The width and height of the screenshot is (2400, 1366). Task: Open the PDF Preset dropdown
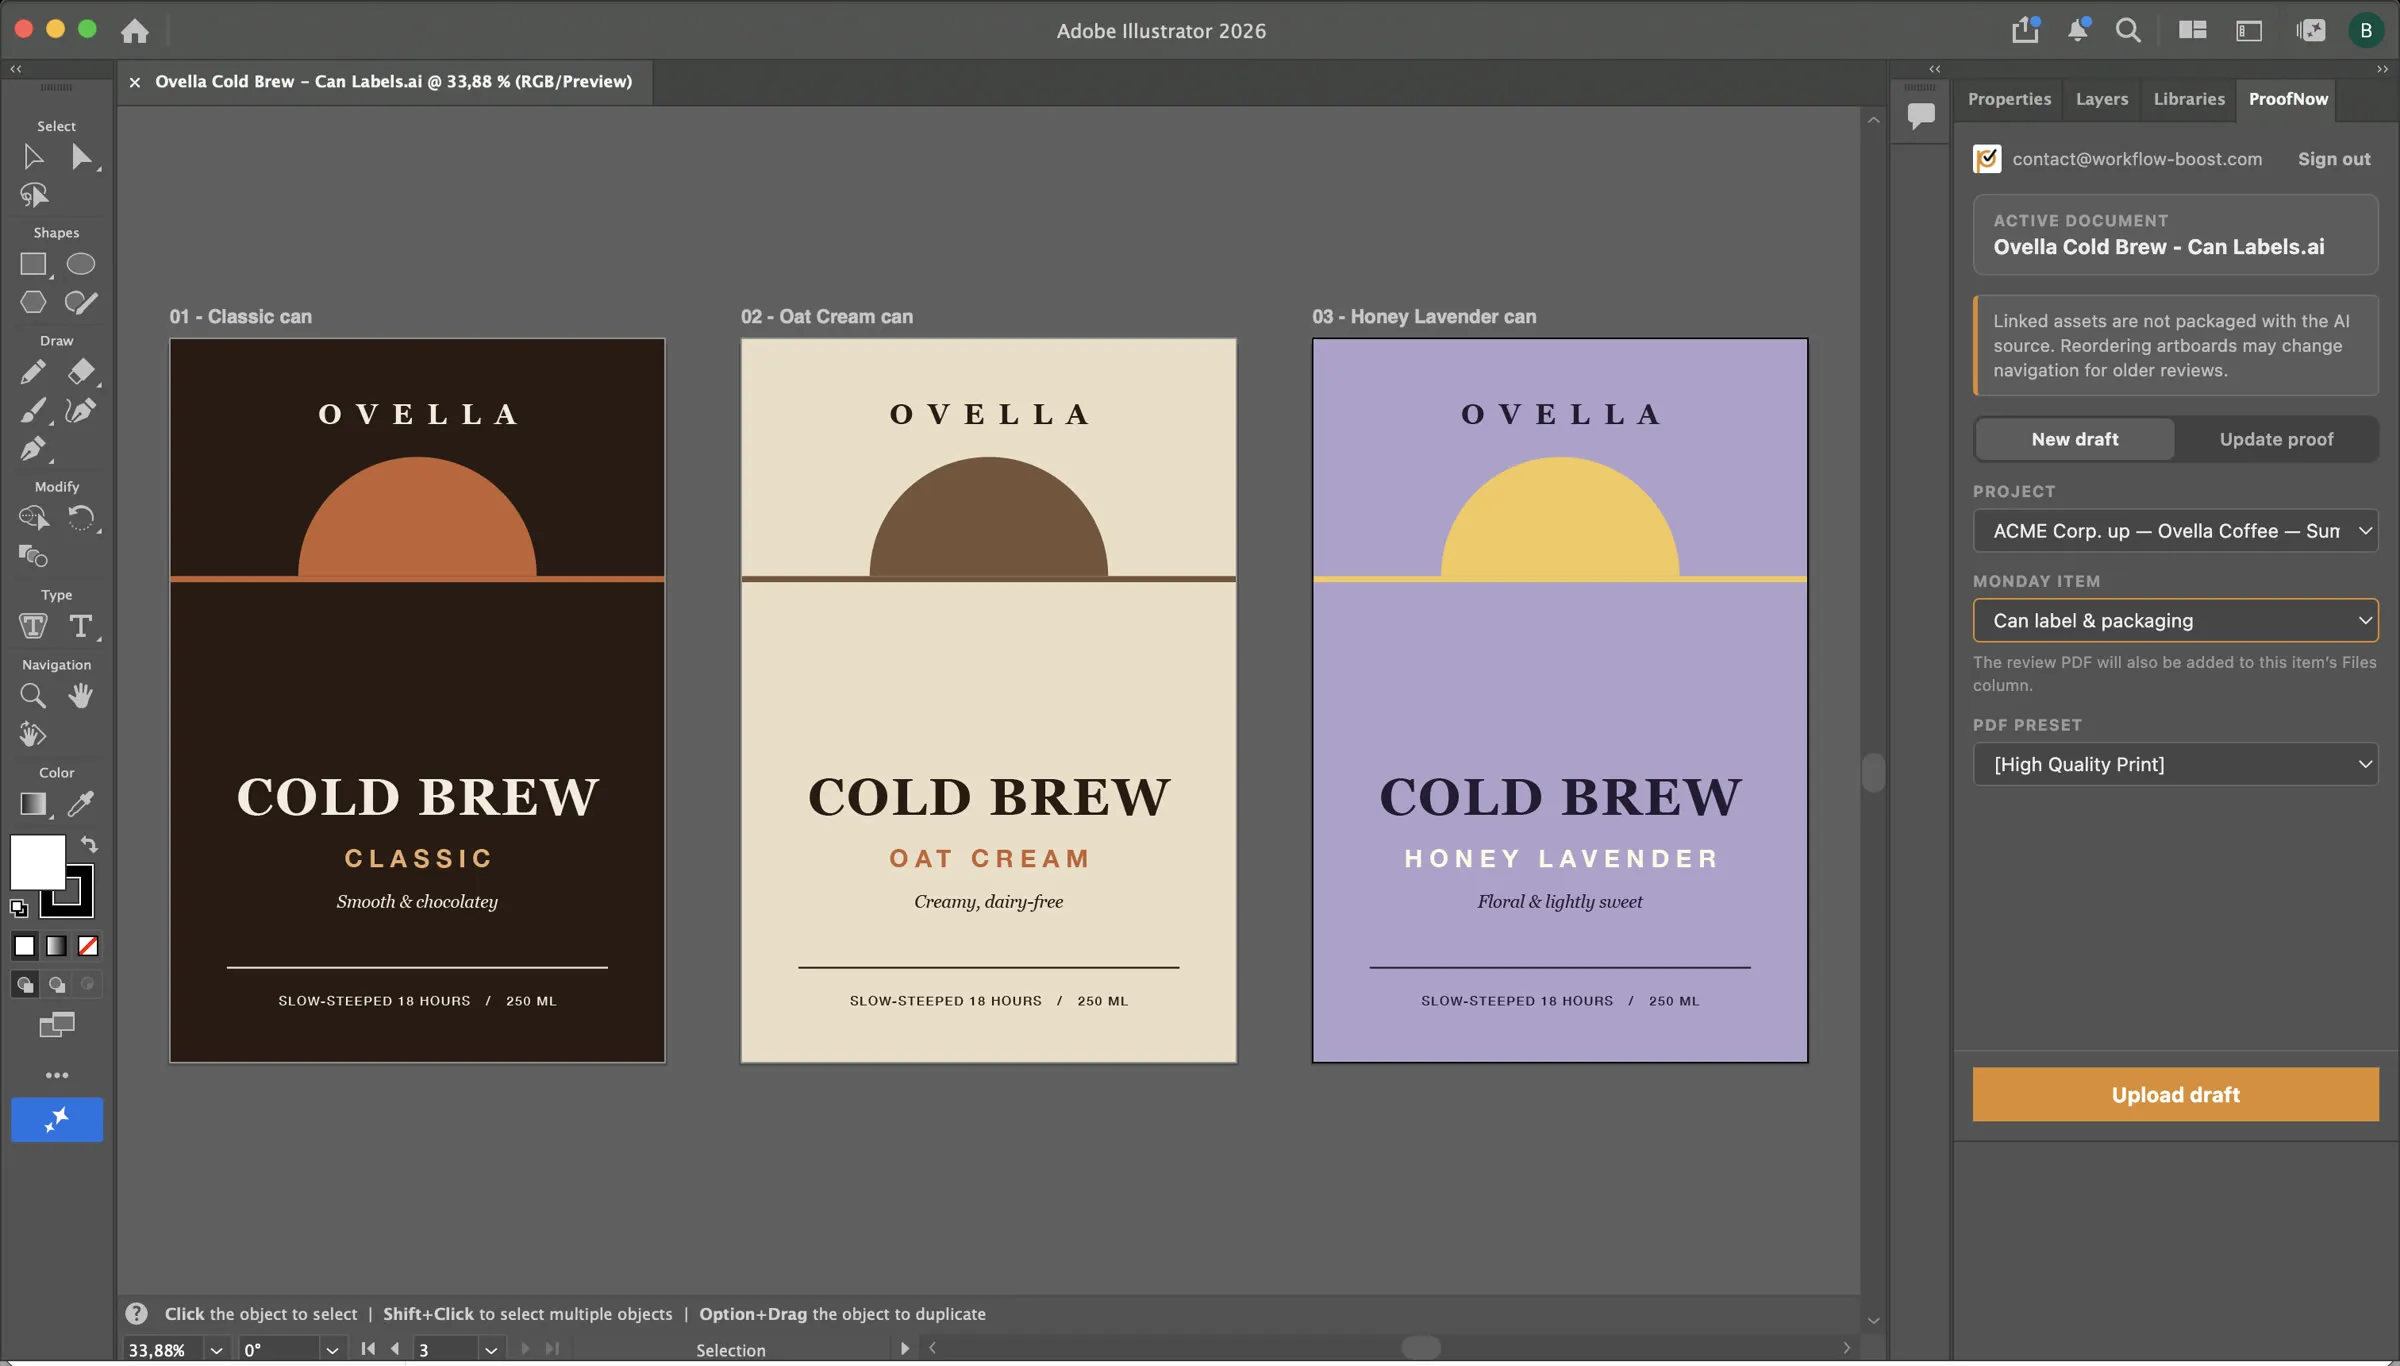tap(2175, 765)
